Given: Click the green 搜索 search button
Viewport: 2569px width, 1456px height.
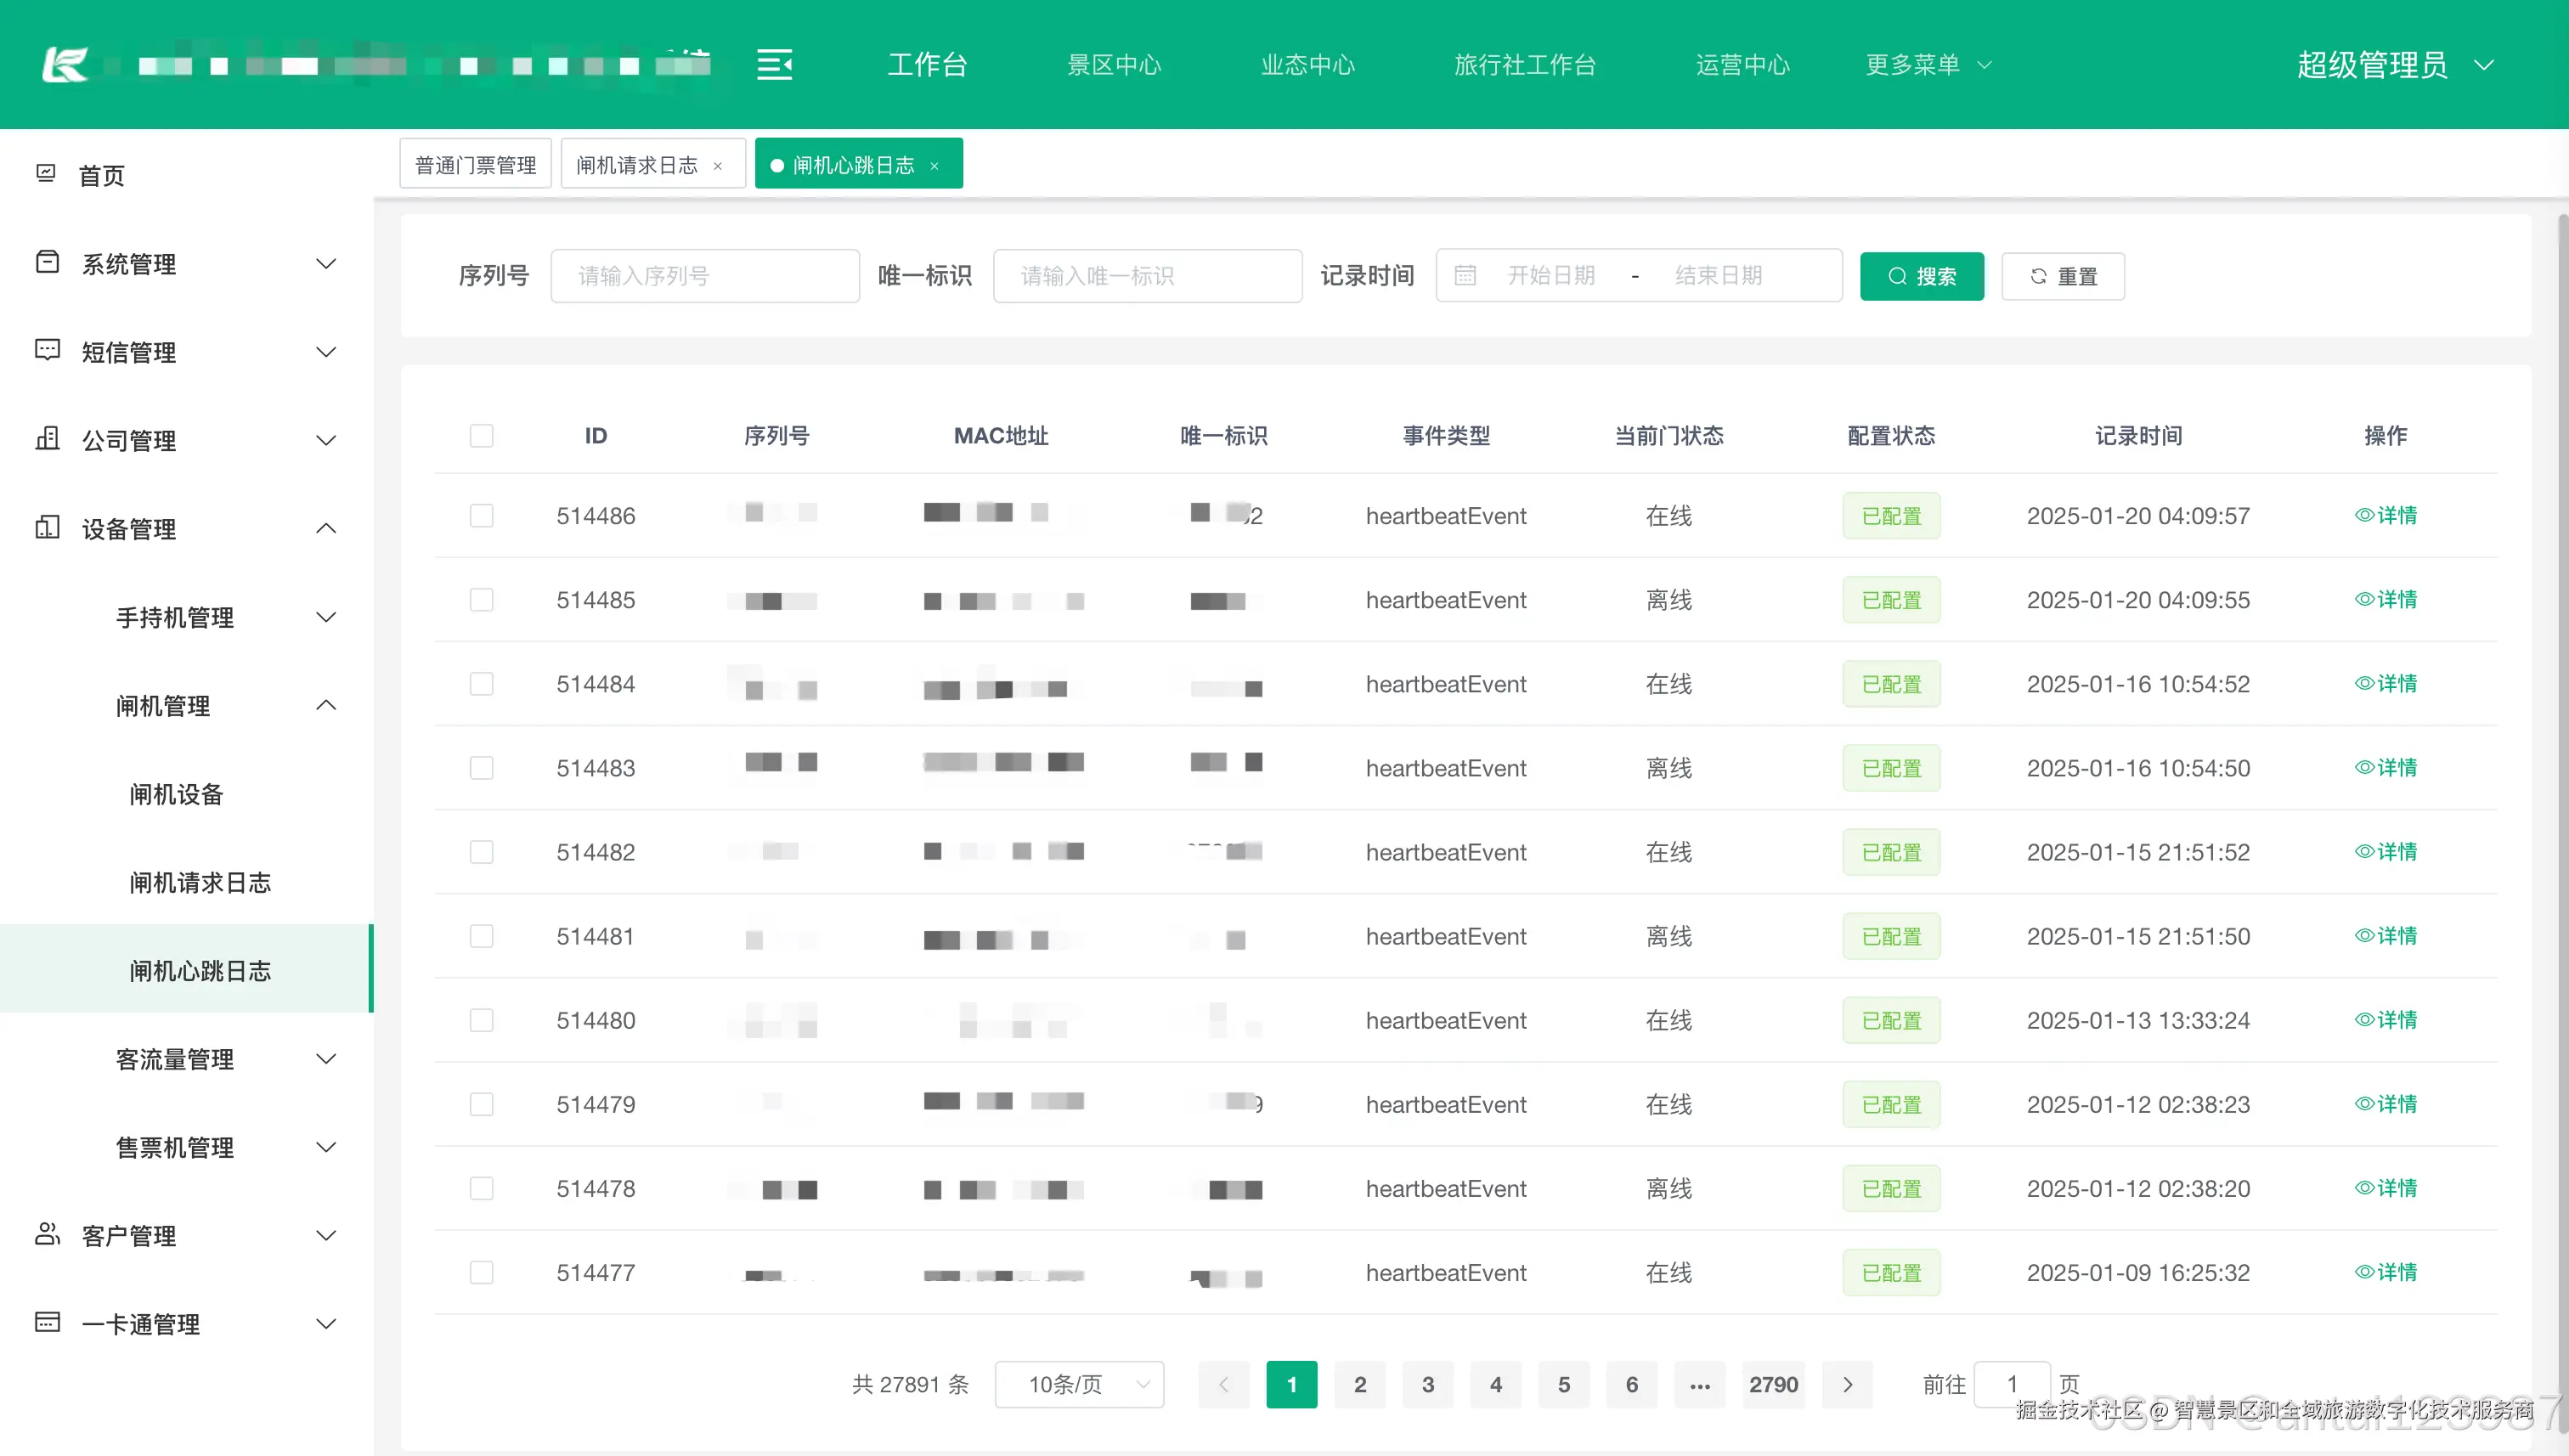Looking at the screenshot, I should point(1921,276).
